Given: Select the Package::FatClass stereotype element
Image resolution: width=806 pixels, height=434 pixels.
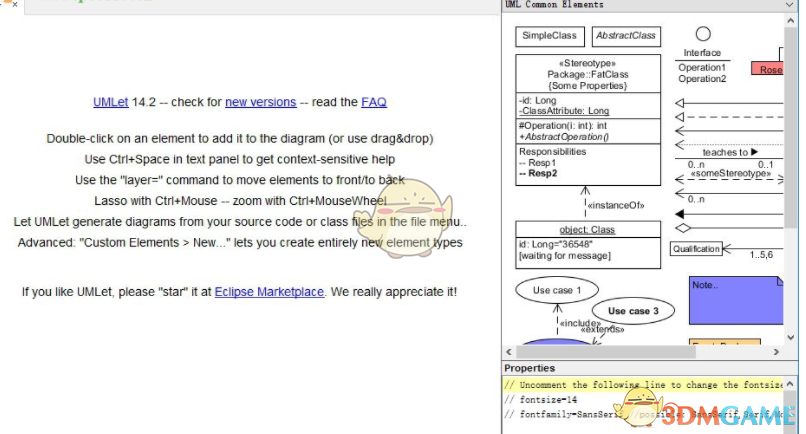Looking at the screenshot, I should coord(588,120).
